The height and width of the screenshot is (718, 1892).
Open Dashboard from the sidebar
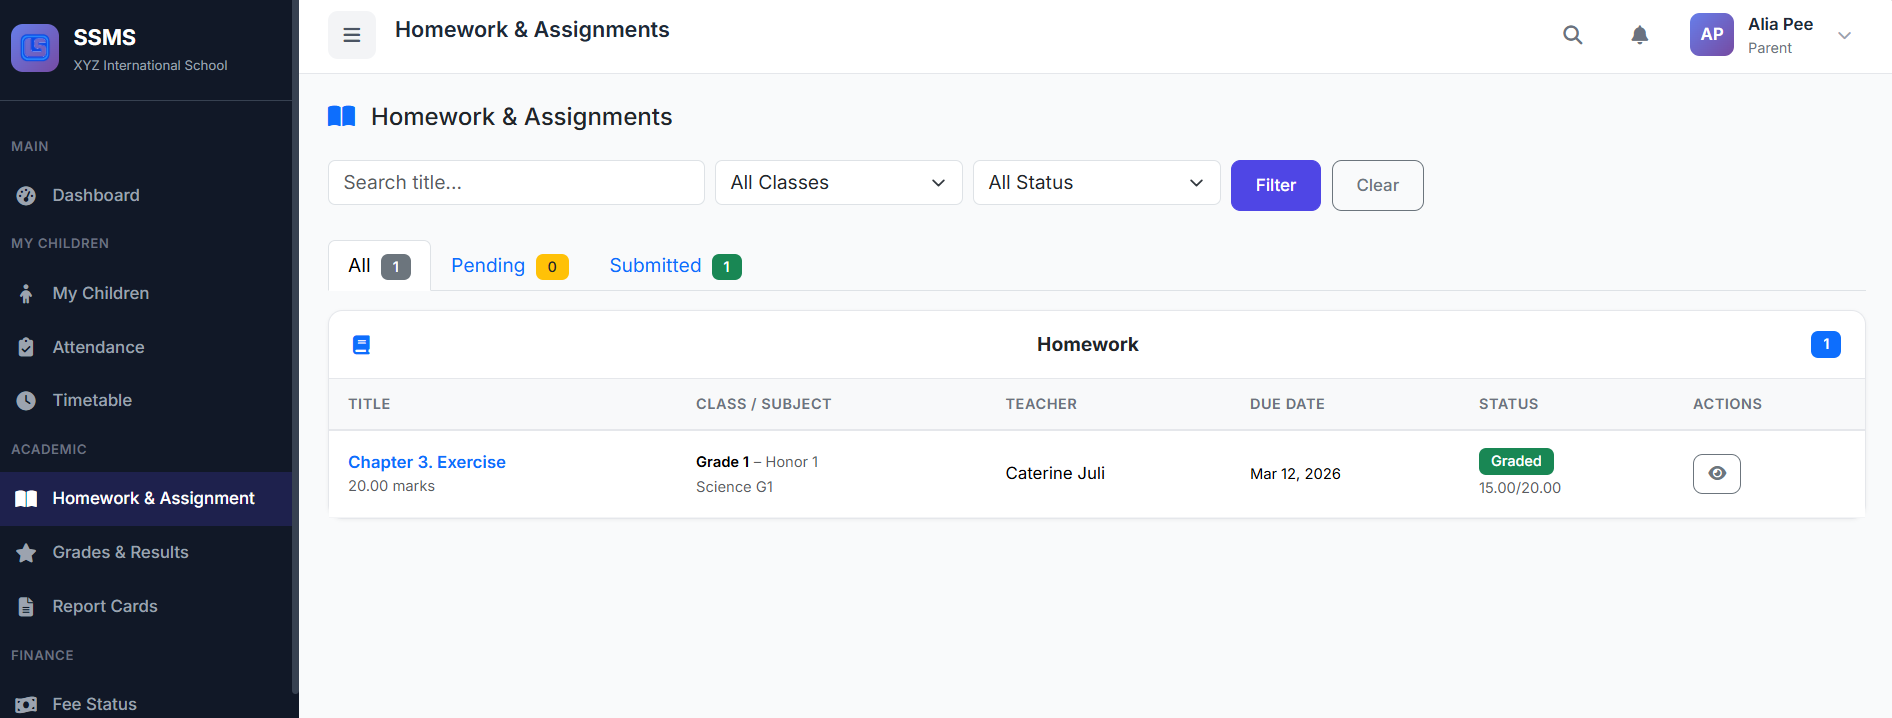pyautogui.click(x=96, y=196)
